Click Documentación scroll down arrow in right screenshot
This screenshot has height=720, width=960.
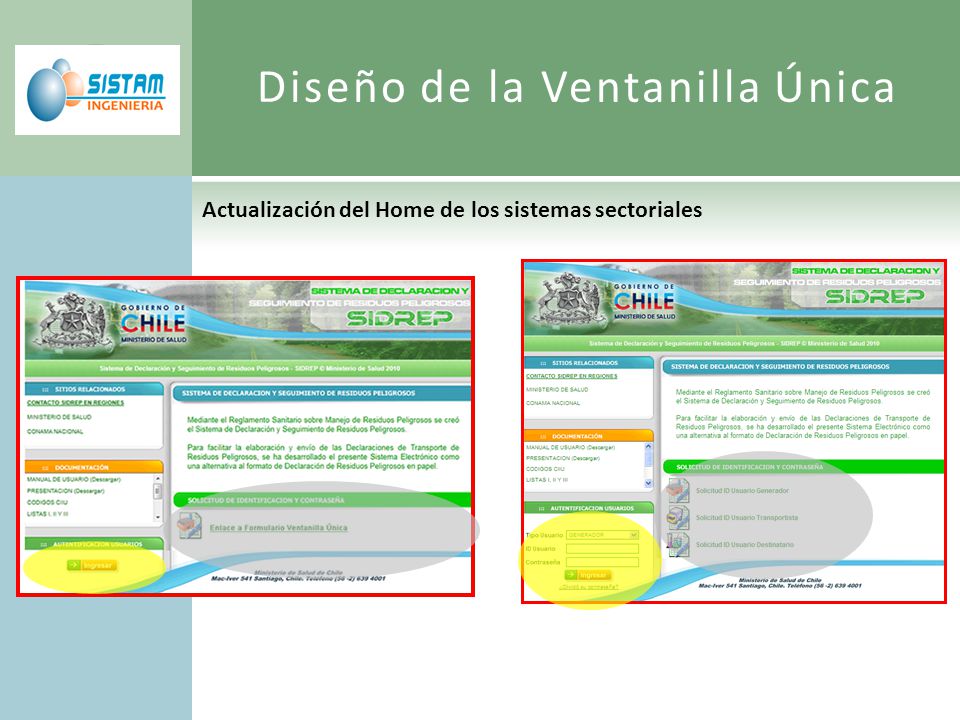(648, 483)
